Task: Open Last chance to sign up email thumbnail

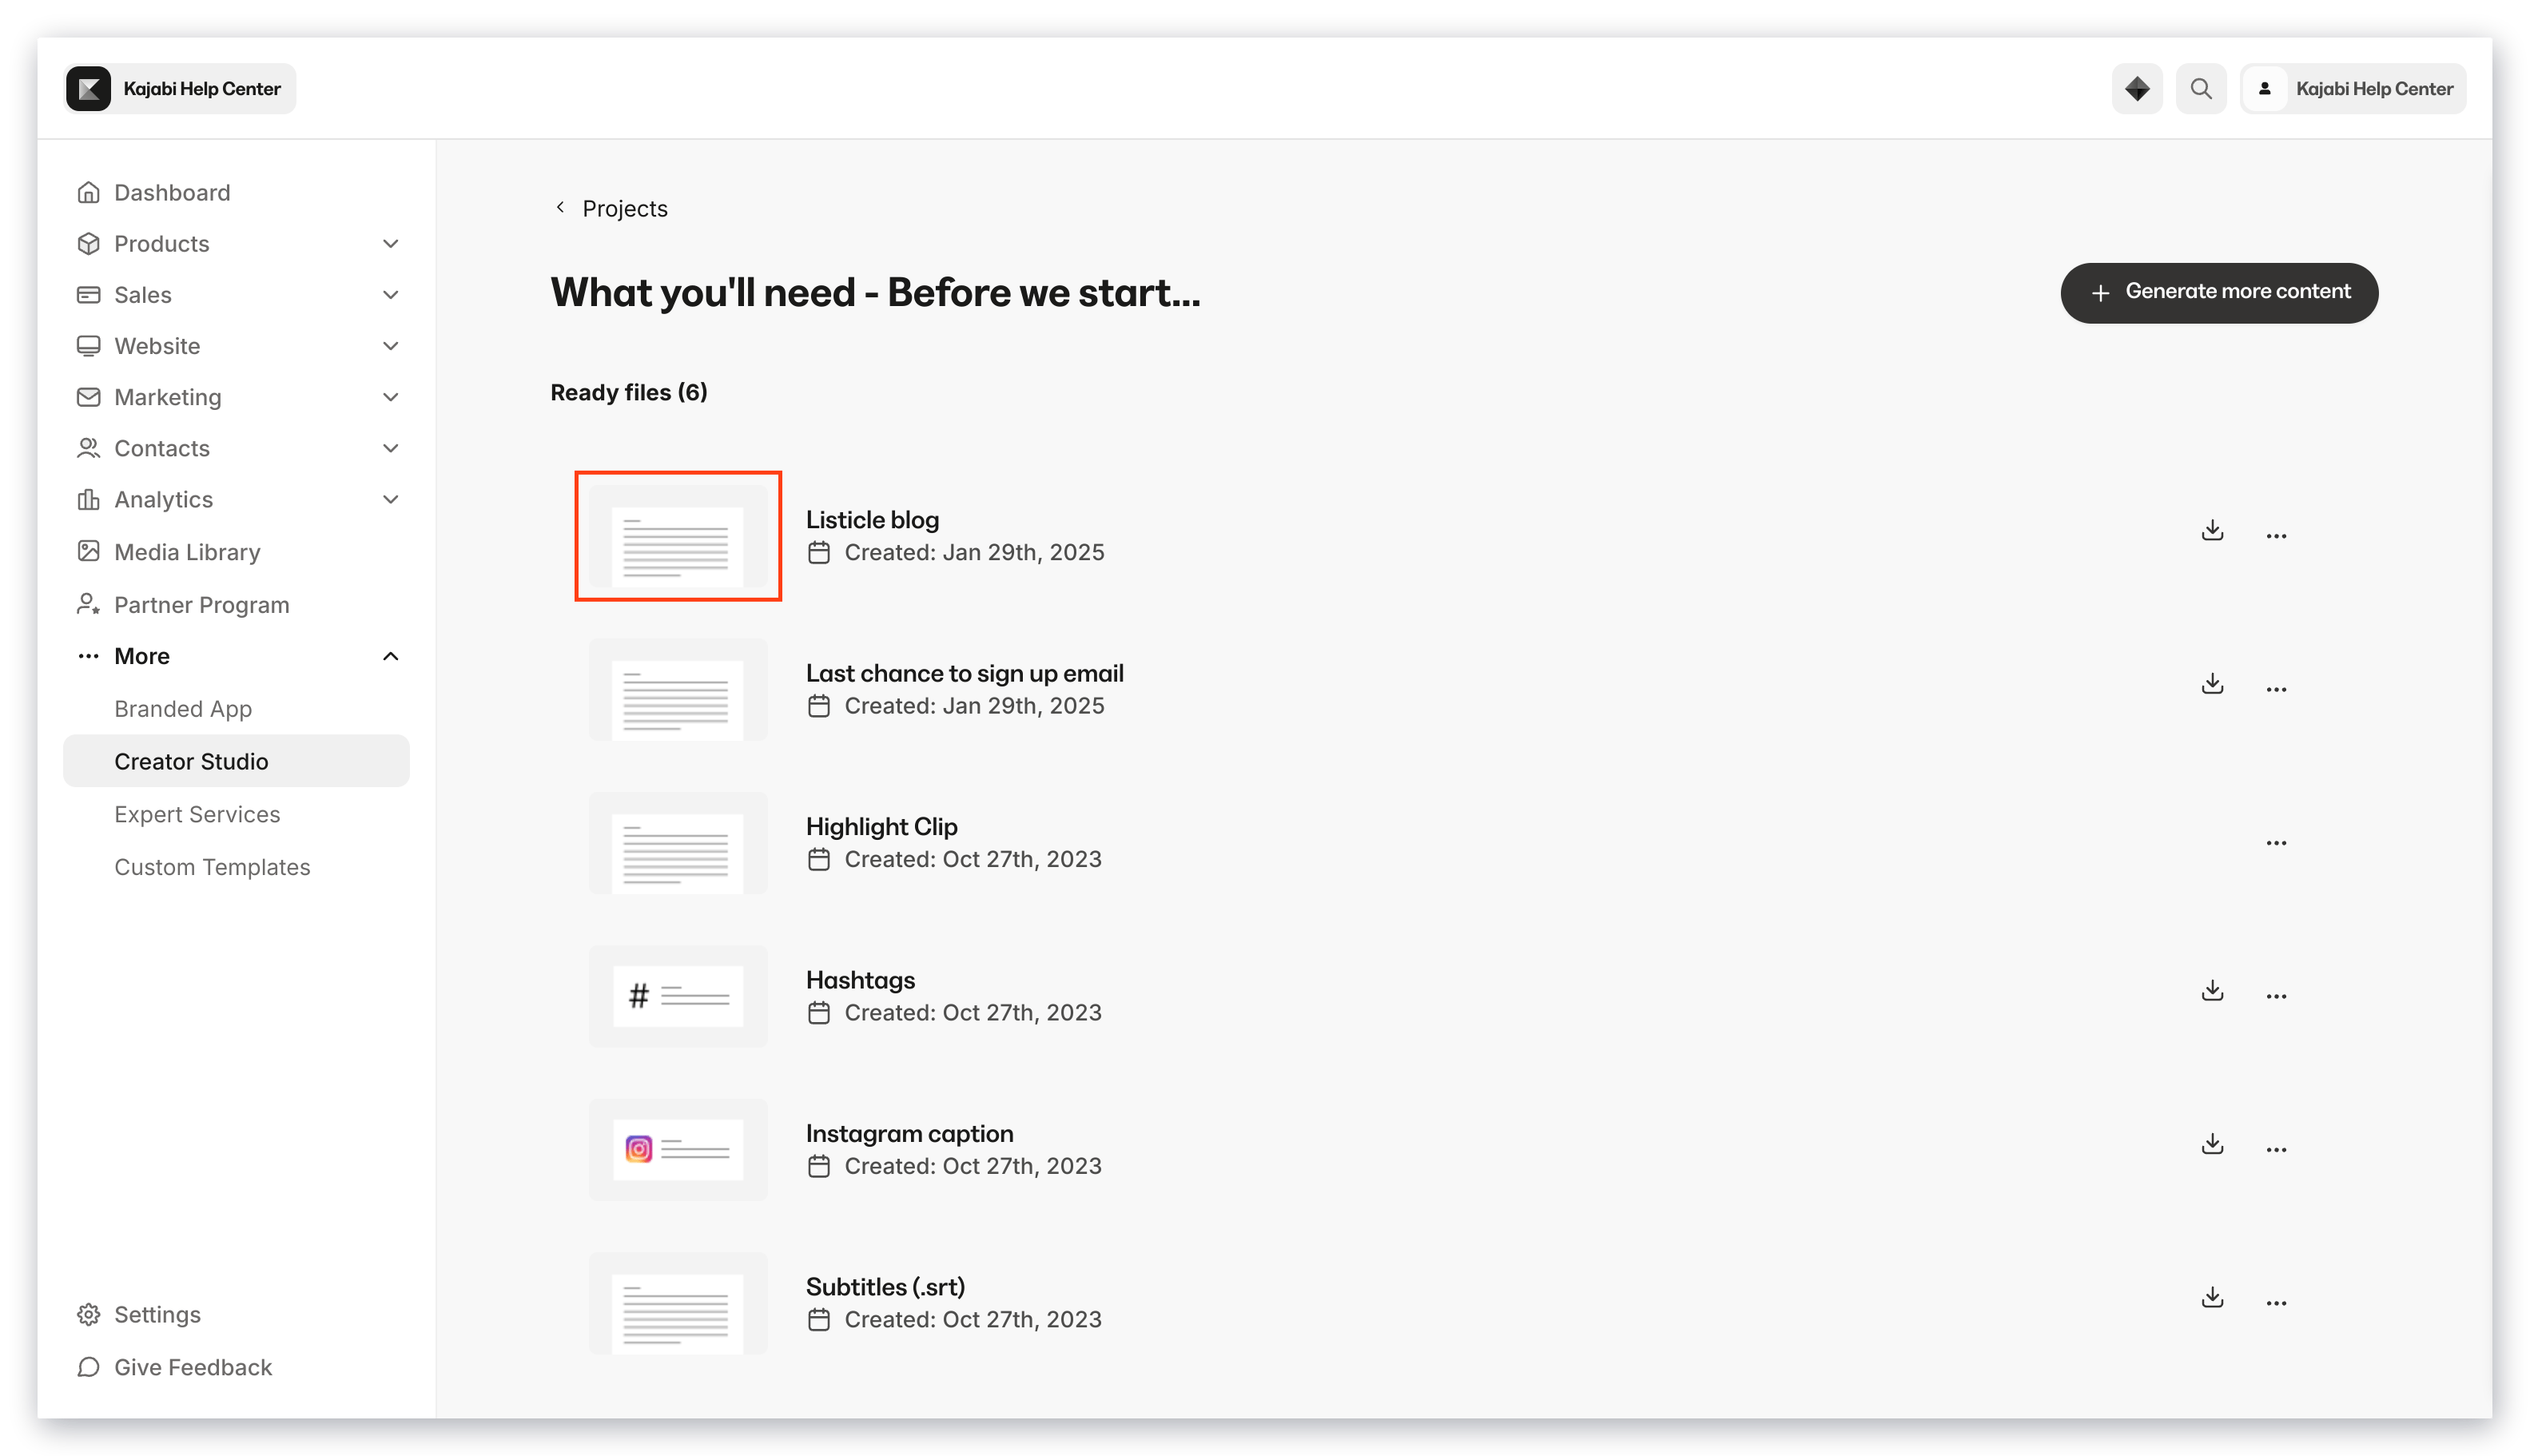Action: pos(678,690)
